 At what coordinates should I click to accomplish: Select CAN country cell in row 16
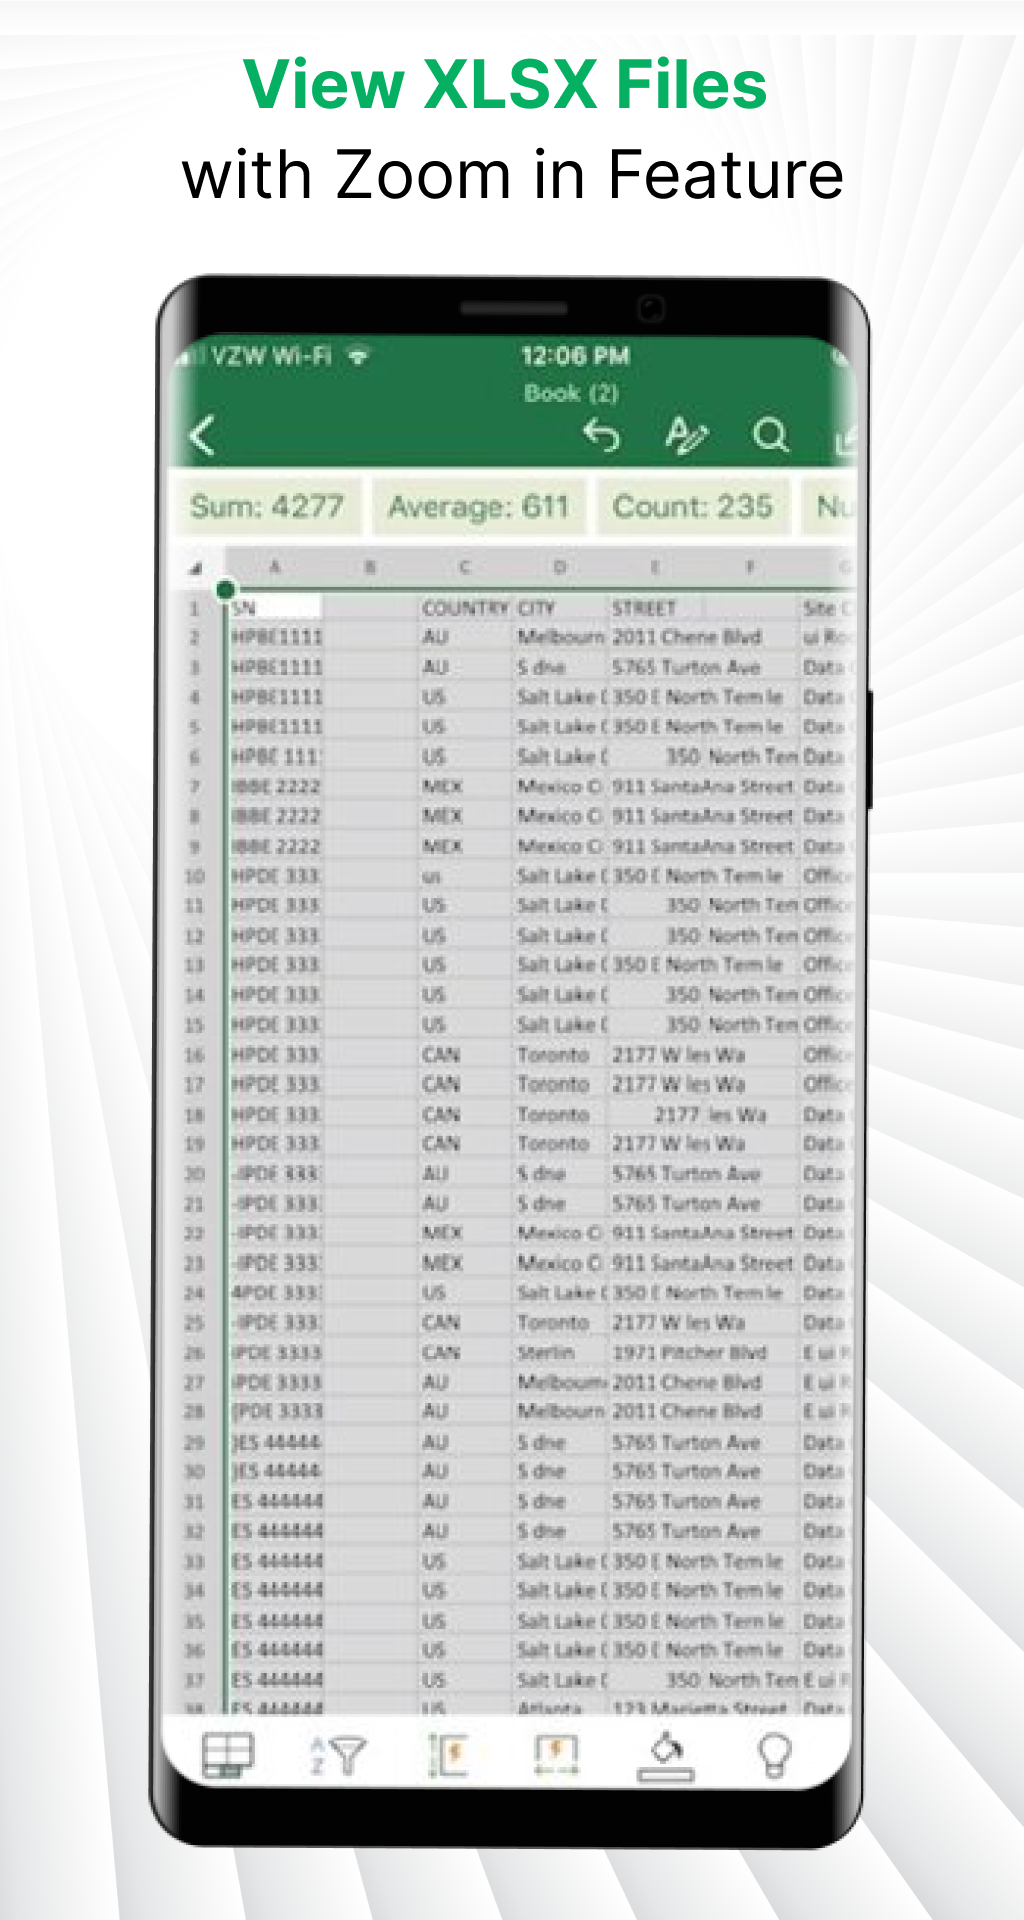pyautogui.click(x=465, y=1055)
